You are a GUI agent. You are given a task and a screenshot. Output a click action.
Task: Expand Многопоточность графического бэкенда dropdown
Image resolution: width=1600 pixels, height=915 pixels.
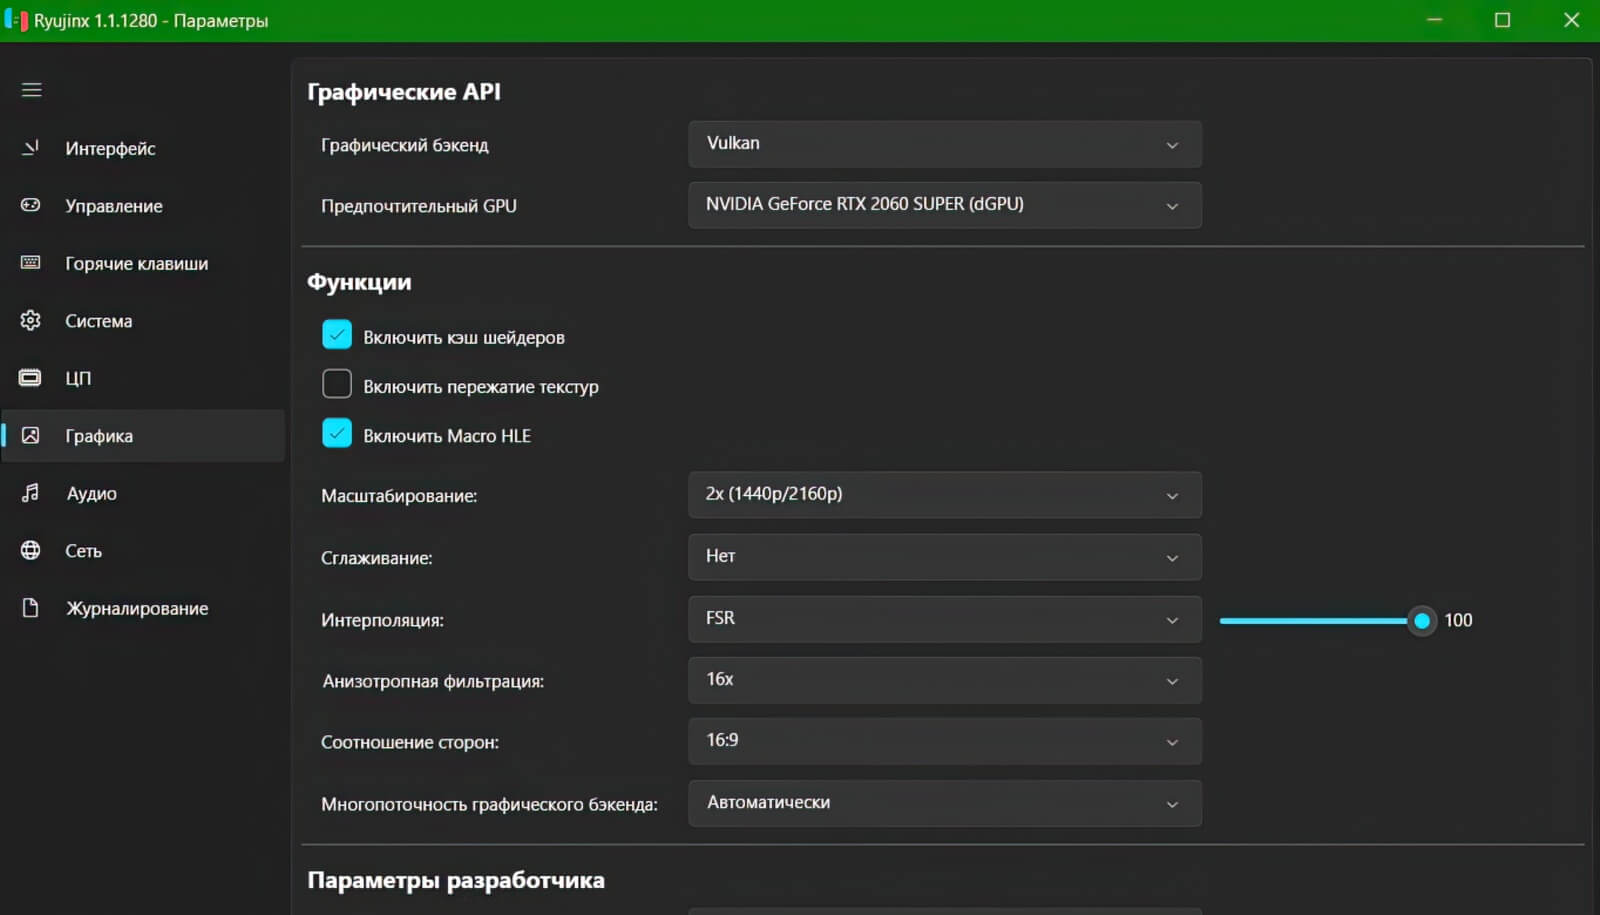pyautogui.click(x=945, y=803)
